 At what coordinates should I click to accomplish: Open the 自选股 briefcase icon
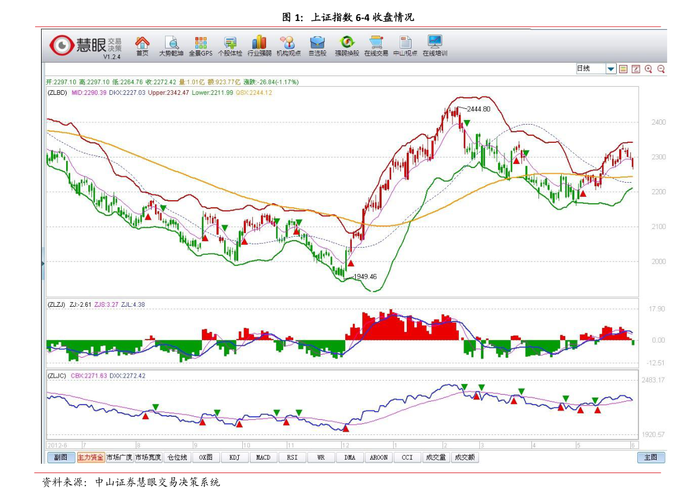click(x=318, y=45)
